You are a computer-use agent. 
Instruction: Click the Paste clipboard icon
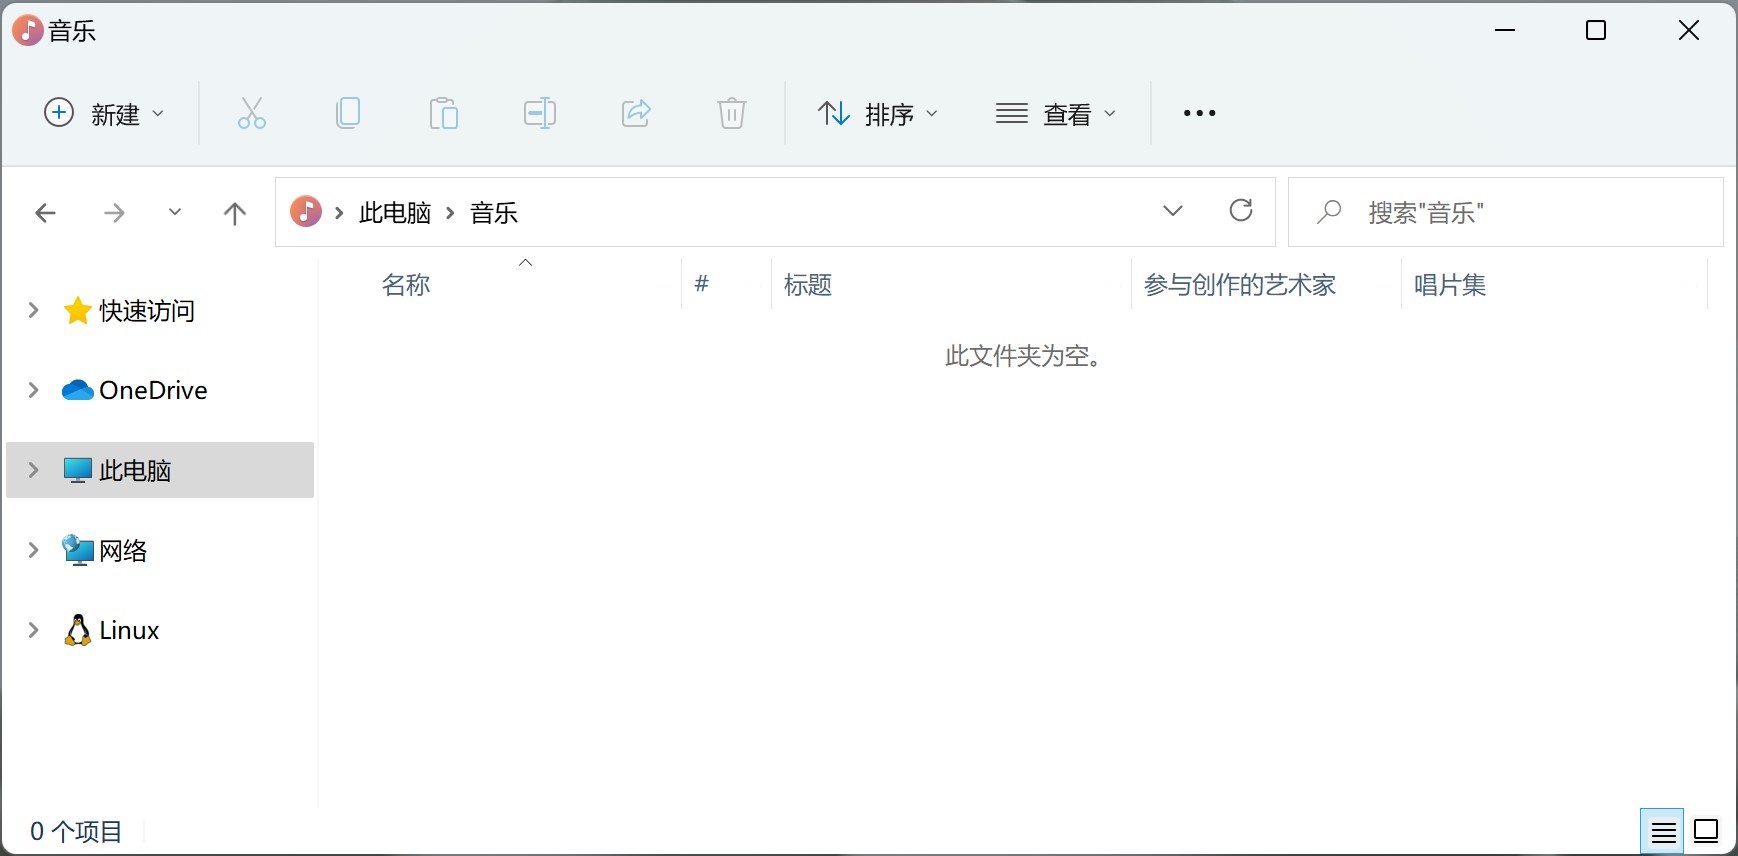point(443,113)
